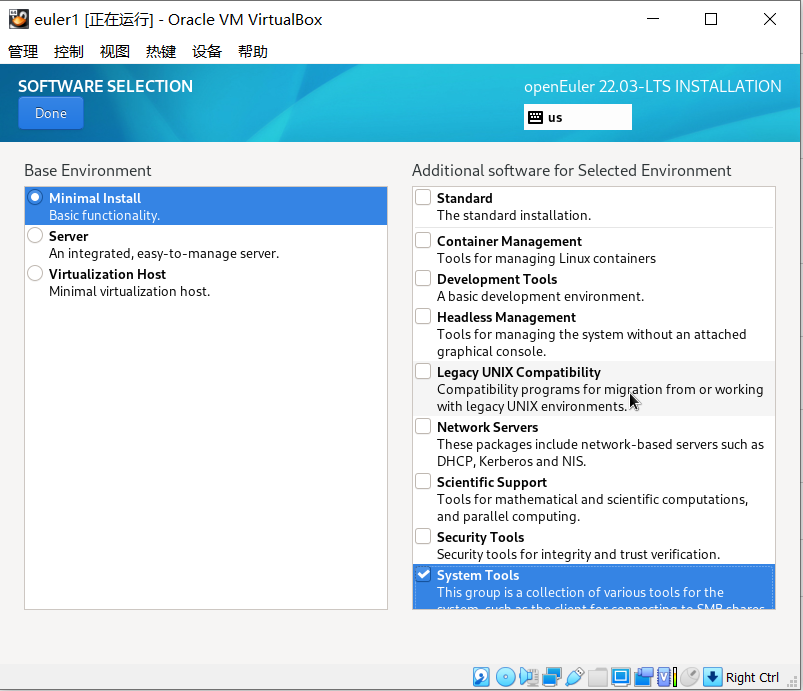
Task: Enable Scientific Support checkbox
Action: pyautogui.click(x=423, y=481)
